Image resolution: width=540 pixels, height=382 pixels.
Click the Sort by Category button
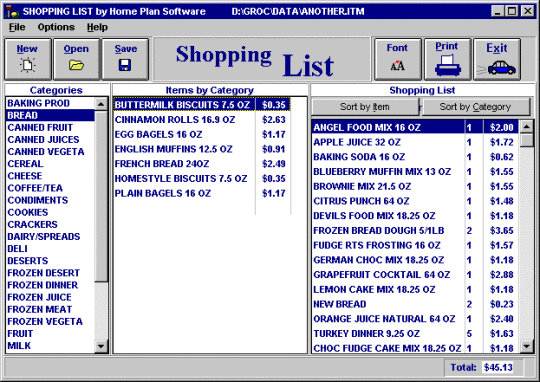[x=475, y=107]
